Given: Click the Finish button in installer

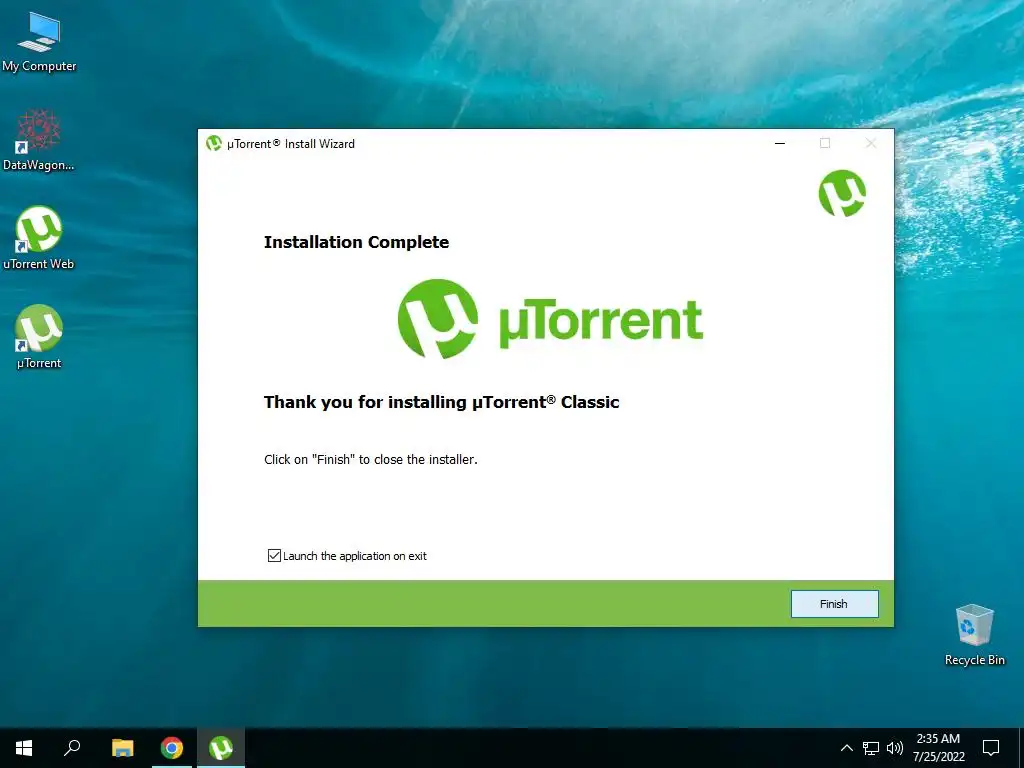Looking at the screenshot, I should pyautogui.click(x=834, y=604).
